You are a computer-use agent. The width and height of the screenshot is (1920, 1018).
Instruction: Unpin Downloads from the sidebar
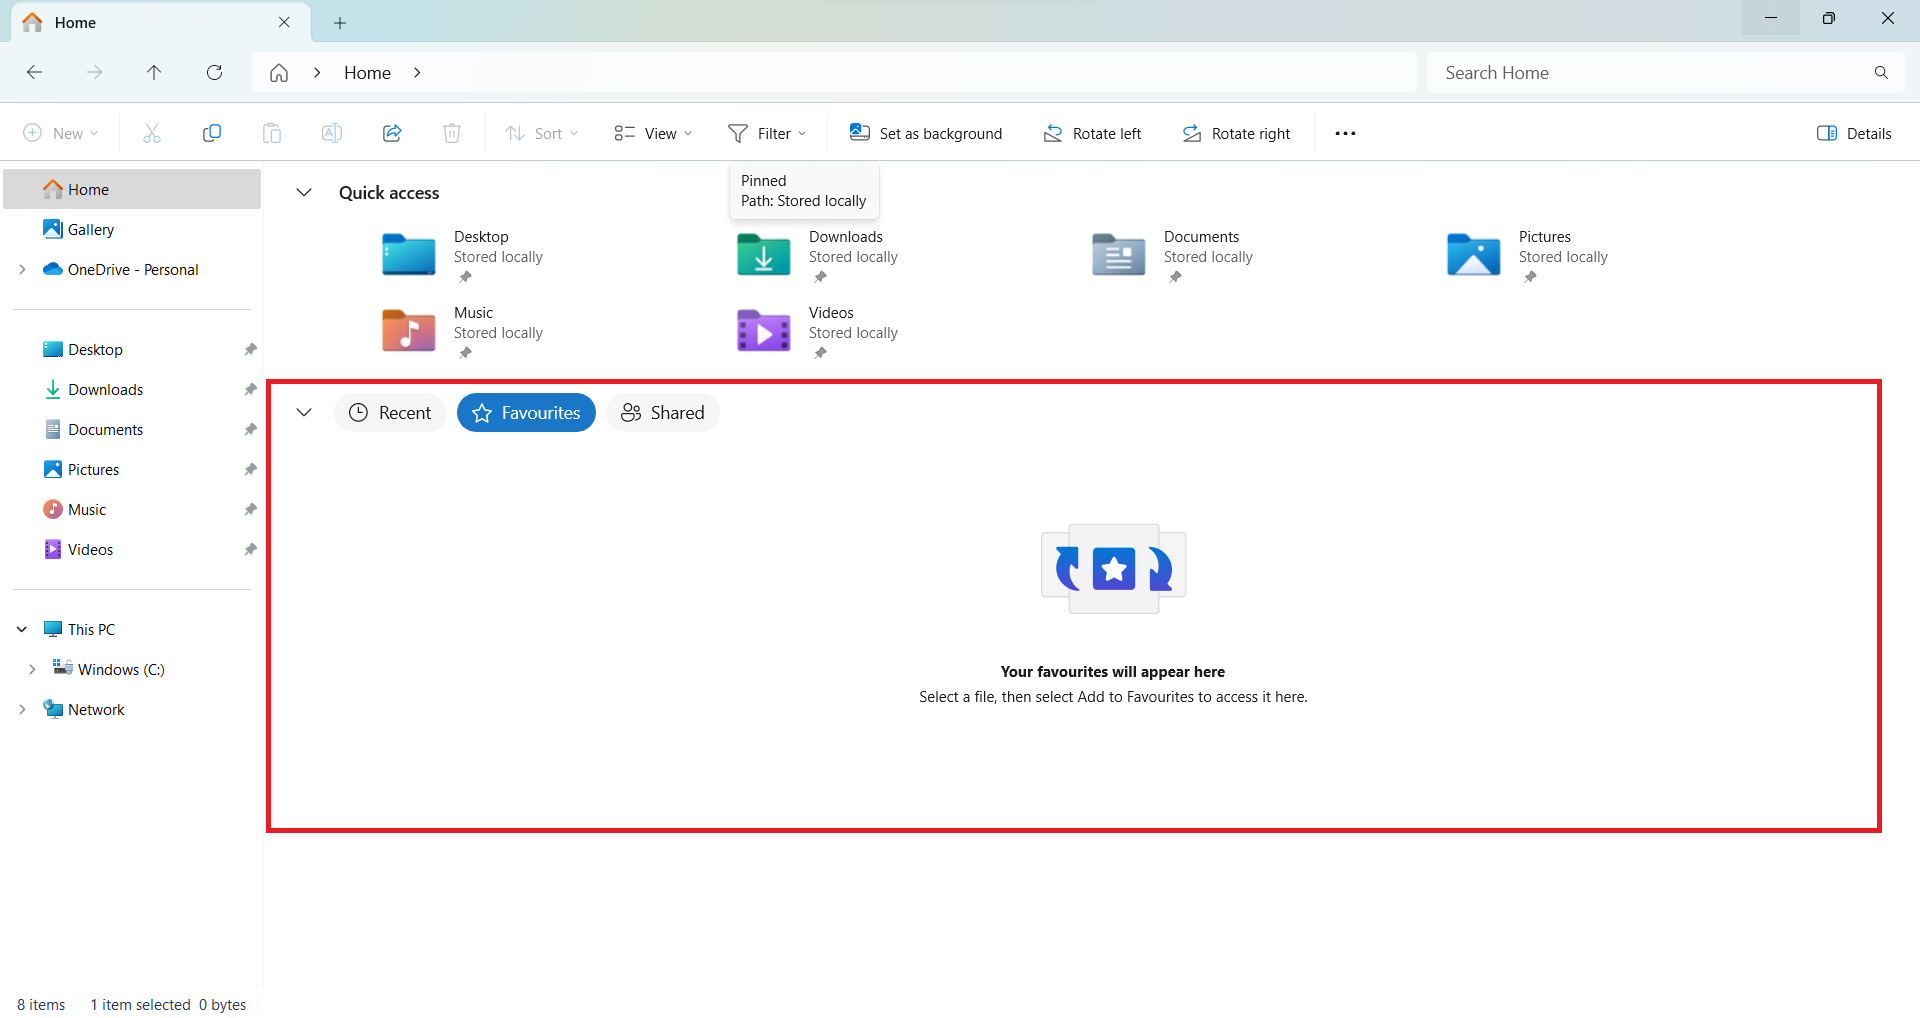pyautogui.click(x=250, y=389)
